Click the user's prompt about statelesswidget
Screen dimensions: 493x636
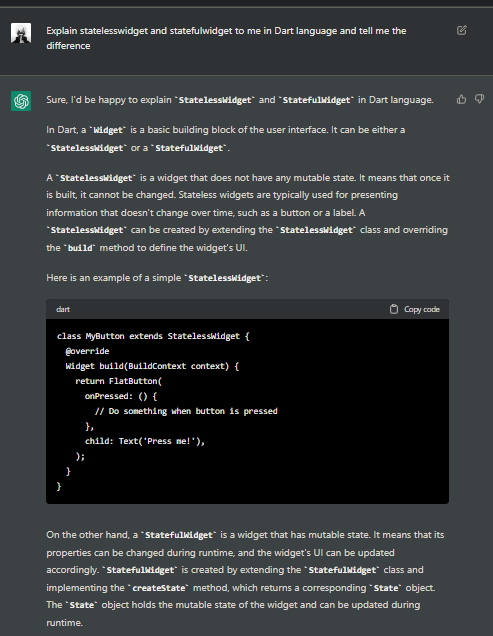226,38
